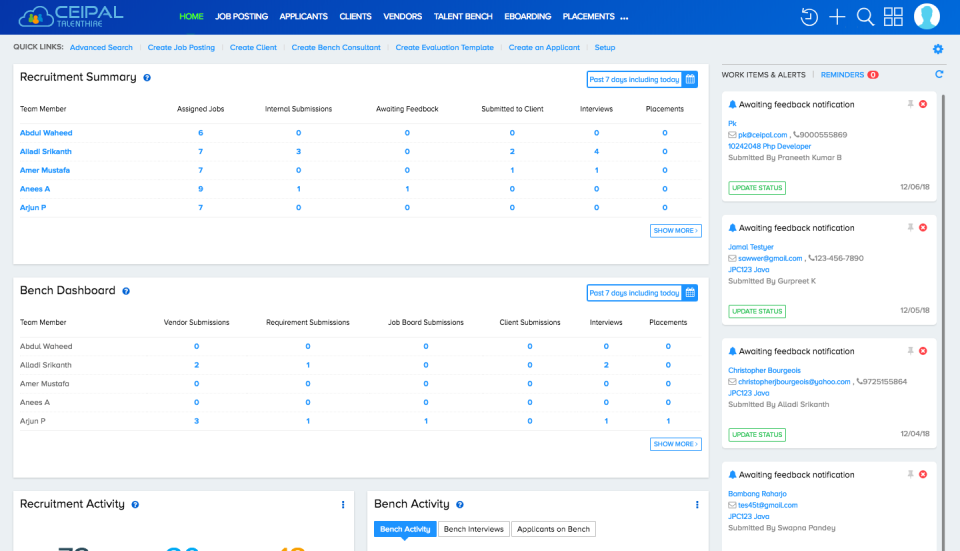Switch to the Reminders tab

(x=842, y=75)
